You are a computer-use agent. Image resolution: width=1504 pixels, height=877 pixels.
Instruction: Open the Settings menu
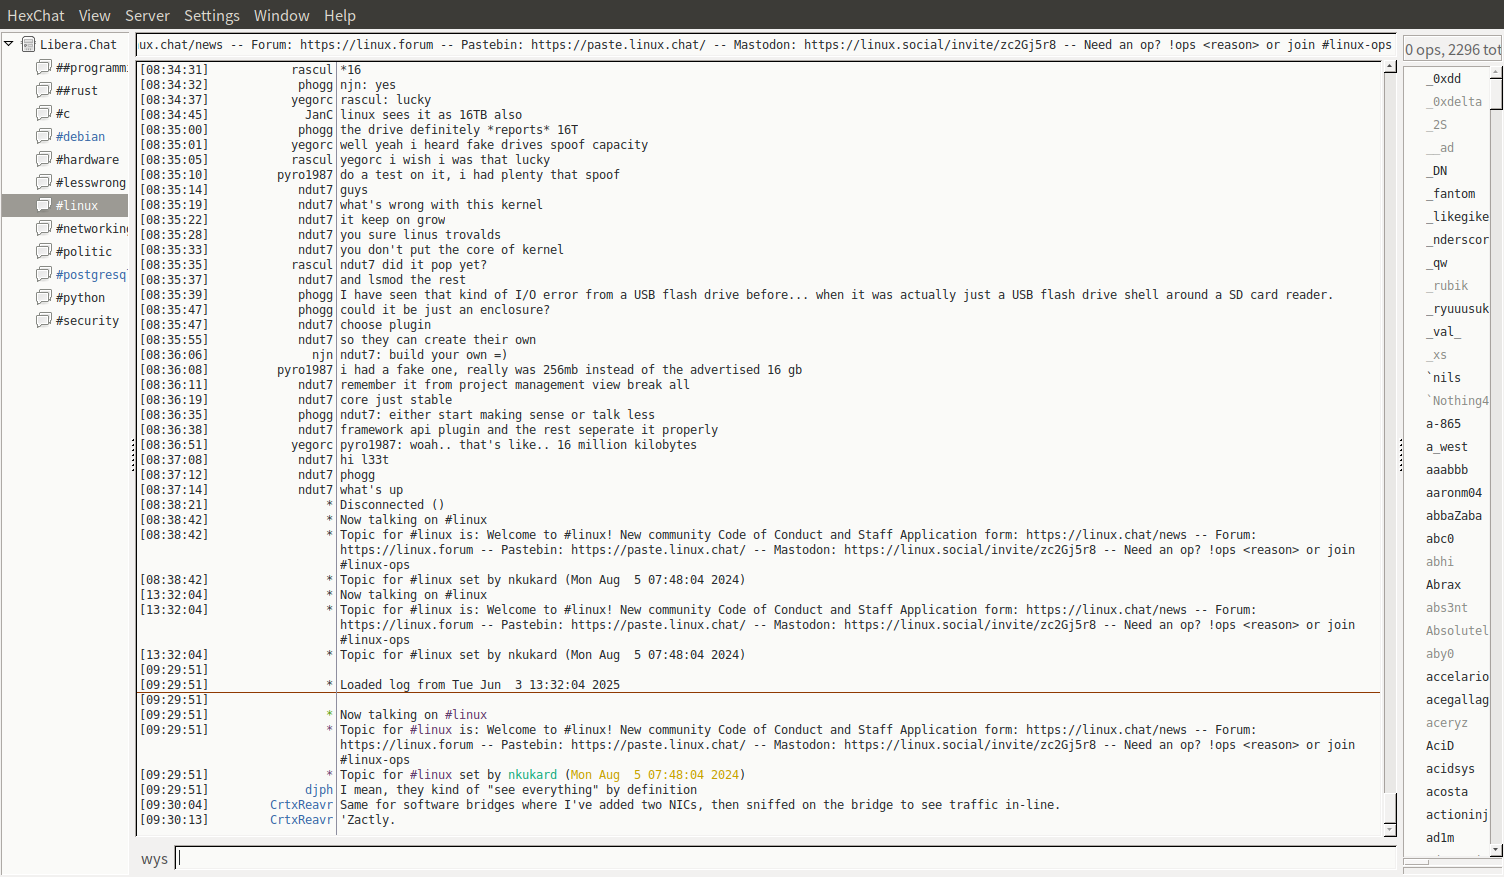211,16
